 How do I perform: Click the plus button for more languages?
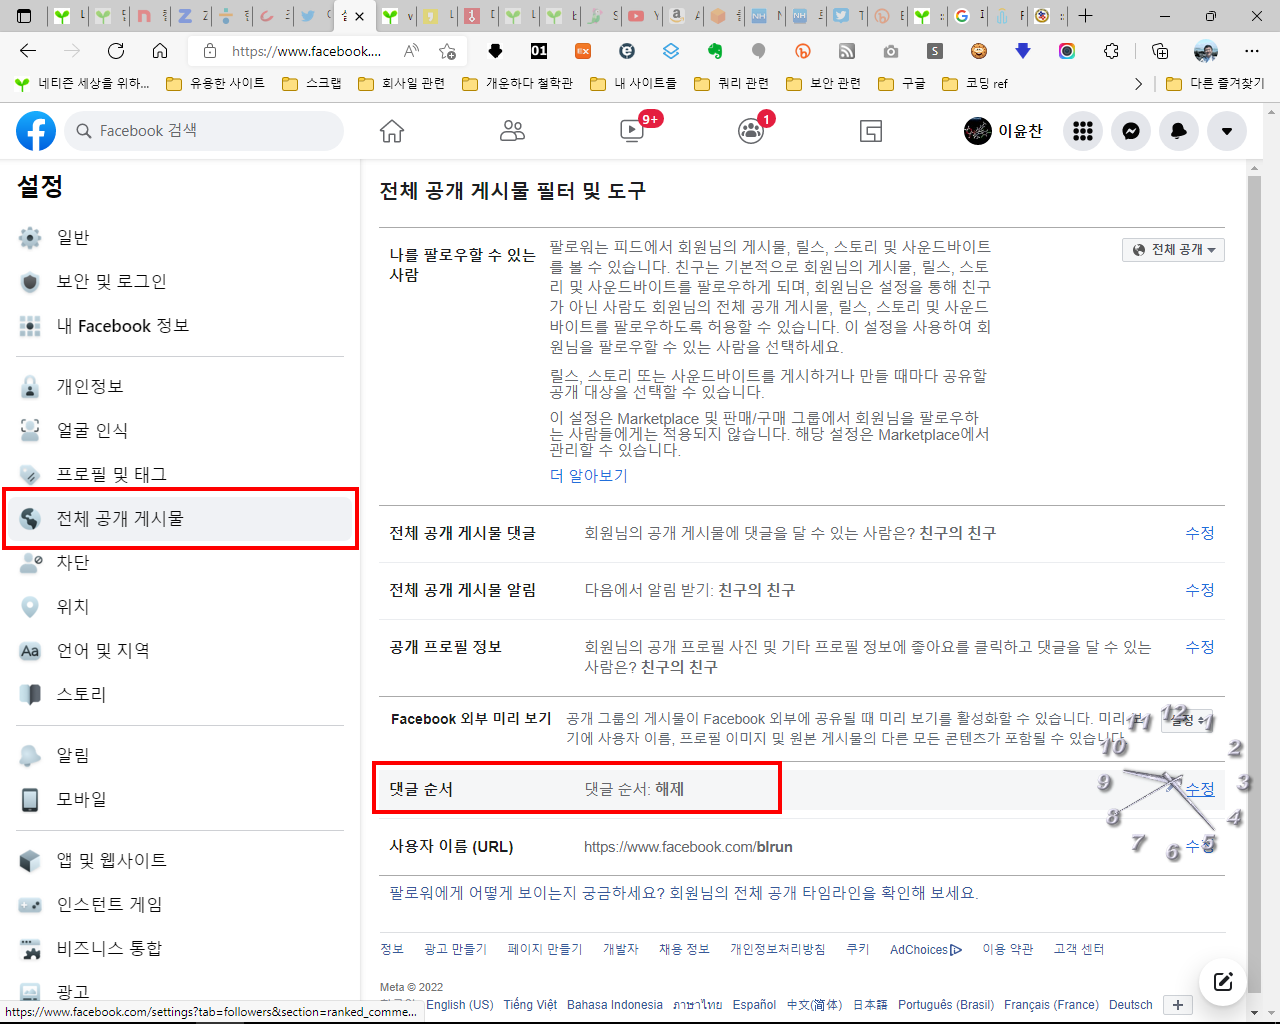1178,1005
